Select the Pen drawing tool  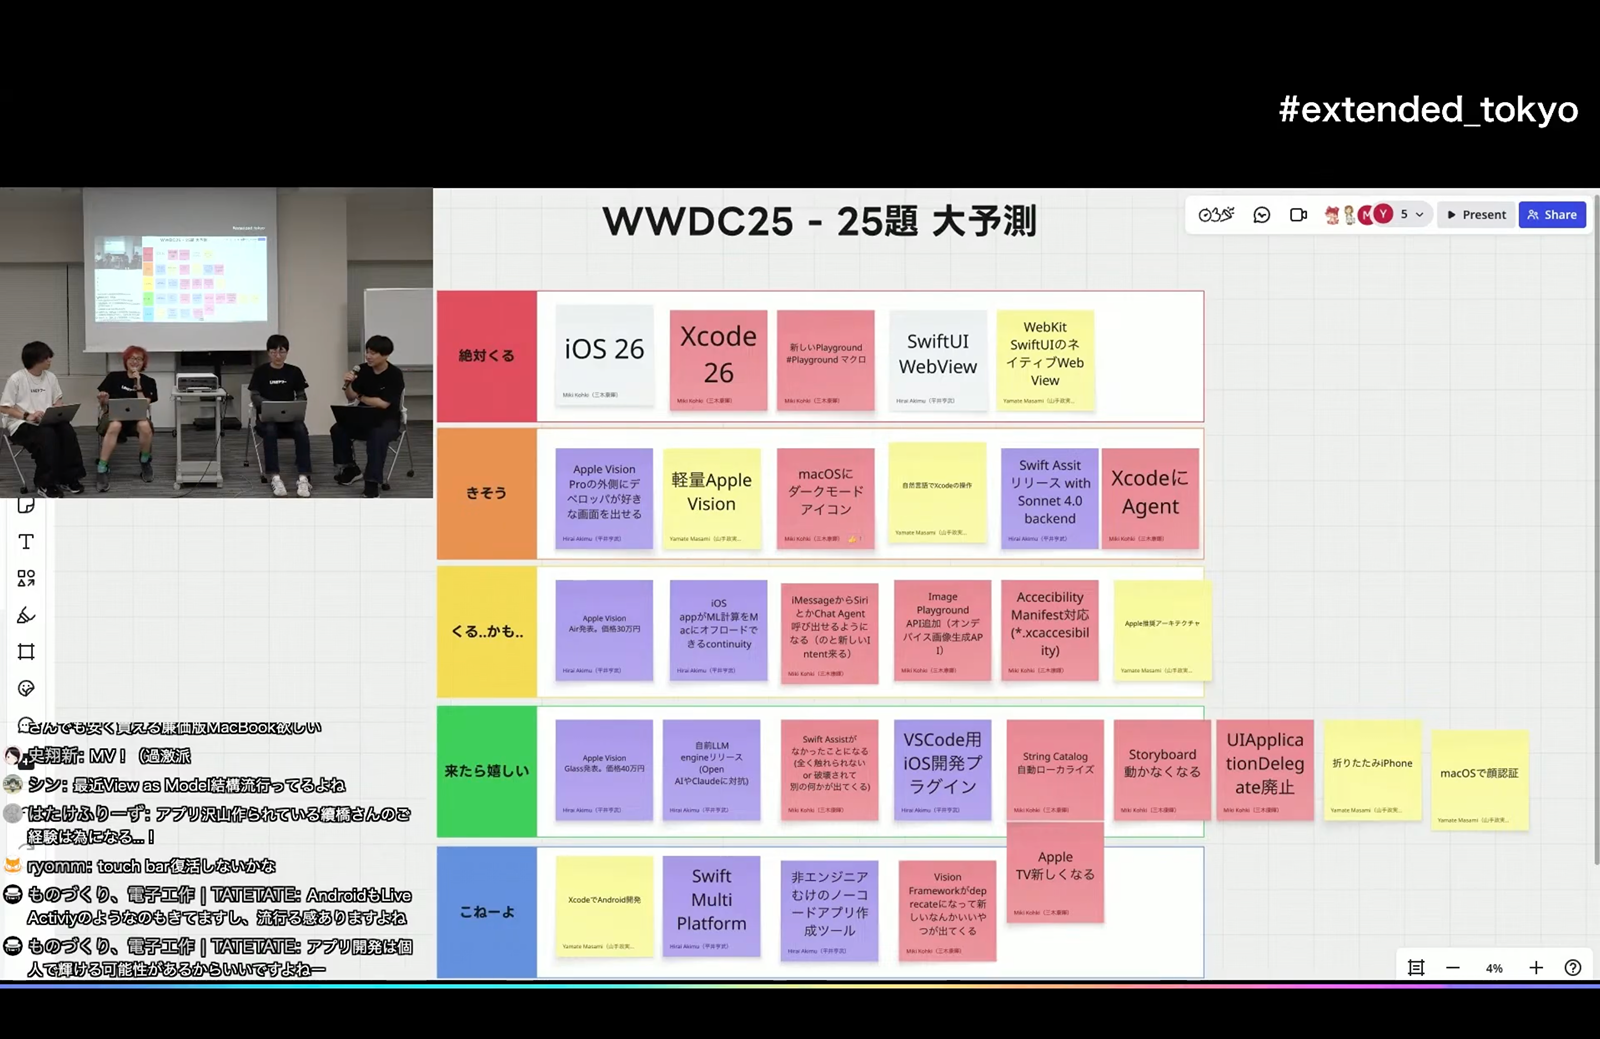coord(26,615)
